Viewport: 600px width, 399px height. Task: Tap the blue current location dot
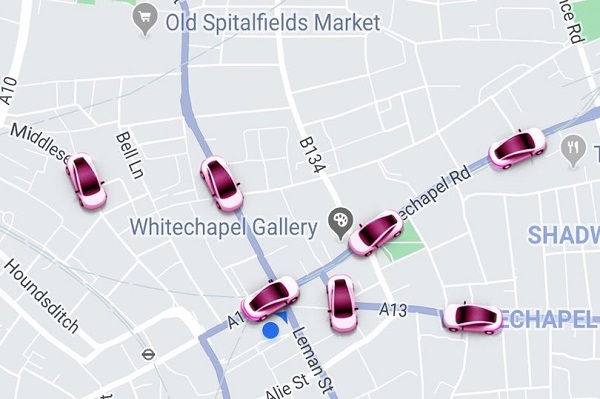[x=271, y=330]
